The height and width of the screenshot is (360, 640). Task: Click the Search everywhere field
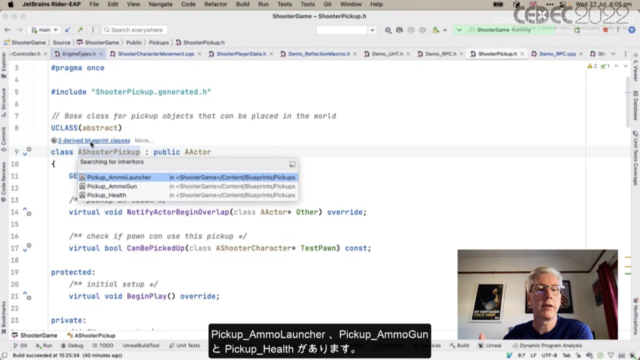coord(134,30)
